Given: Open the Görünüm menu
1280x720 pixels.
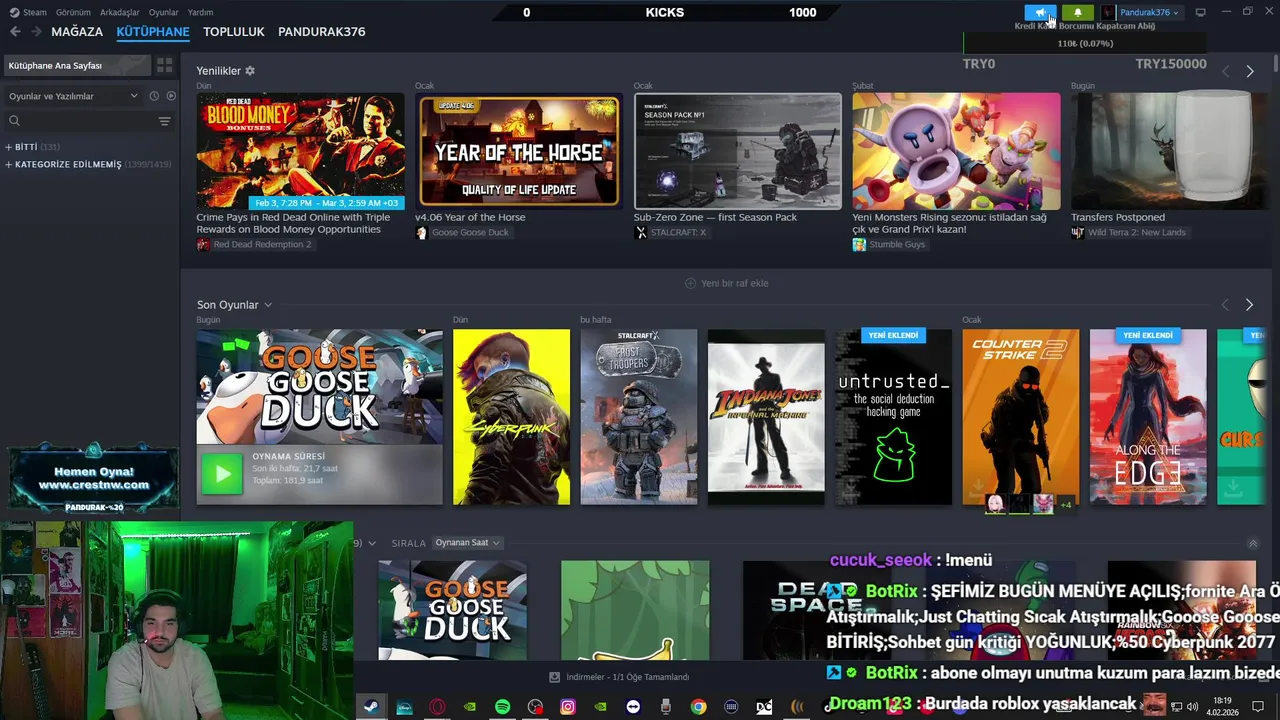Looking at the screenshot, I should (73, 12).
